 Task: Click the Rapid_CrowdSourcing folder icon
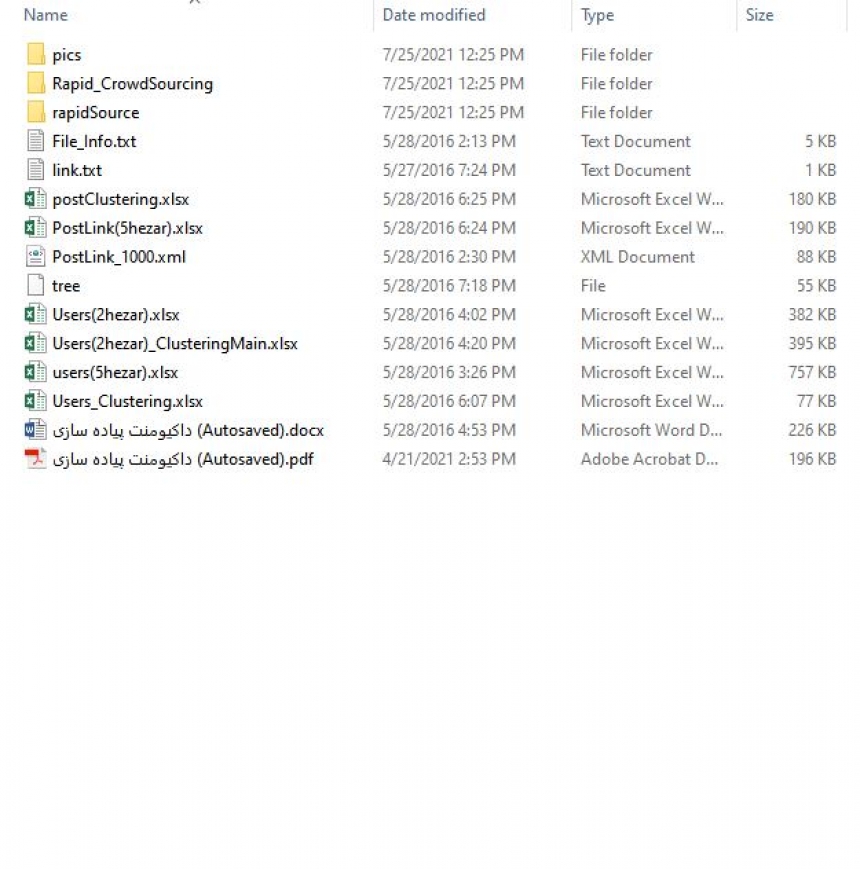[x=35, y=83]
